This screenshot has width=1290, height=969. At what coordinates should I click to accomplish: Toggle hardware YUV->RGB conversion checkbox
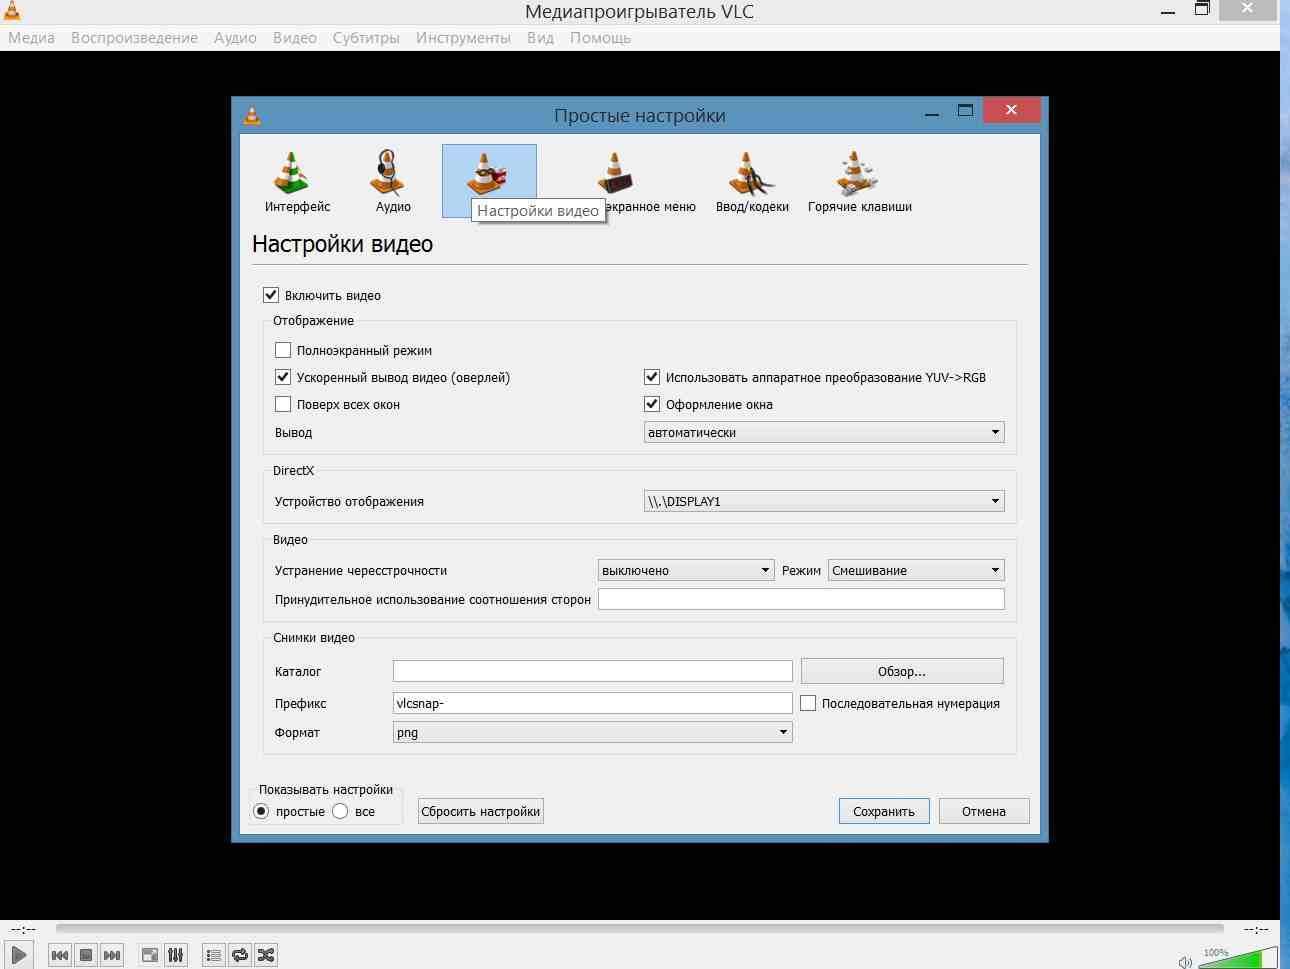(652, 377)
